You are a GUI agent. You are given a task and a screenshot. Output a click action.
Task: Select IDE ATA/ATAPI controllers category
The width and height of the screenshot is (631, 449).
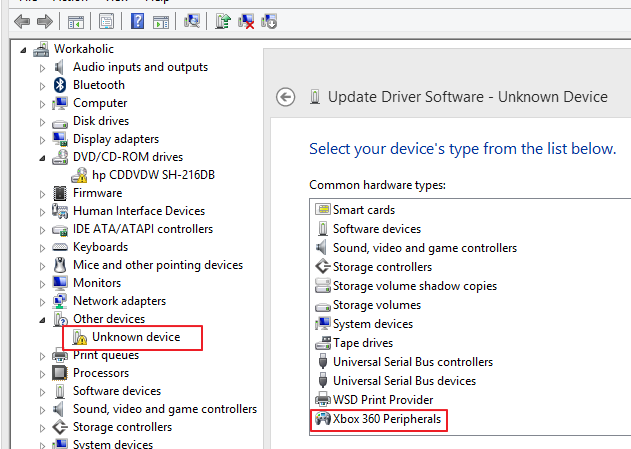click(x=143, y=229)
